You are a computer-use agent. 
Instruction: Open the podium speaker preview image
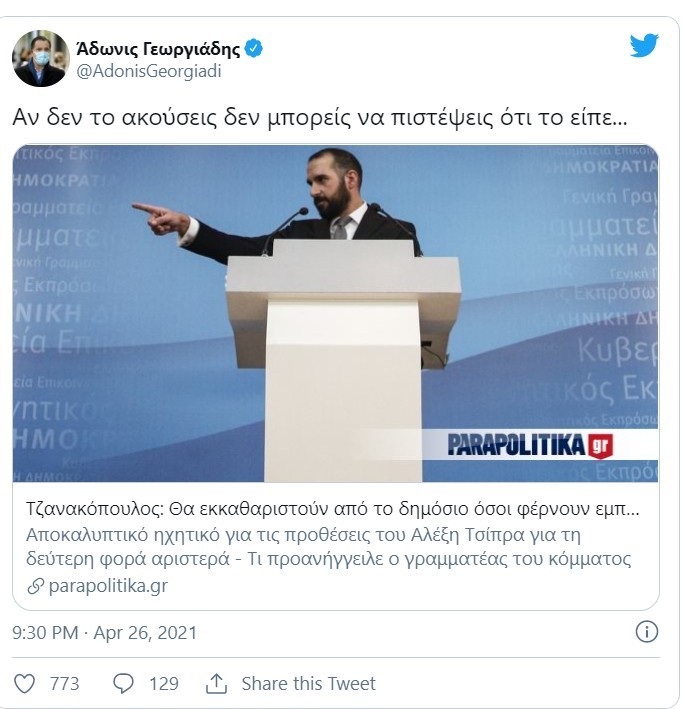tap(335, 313)
